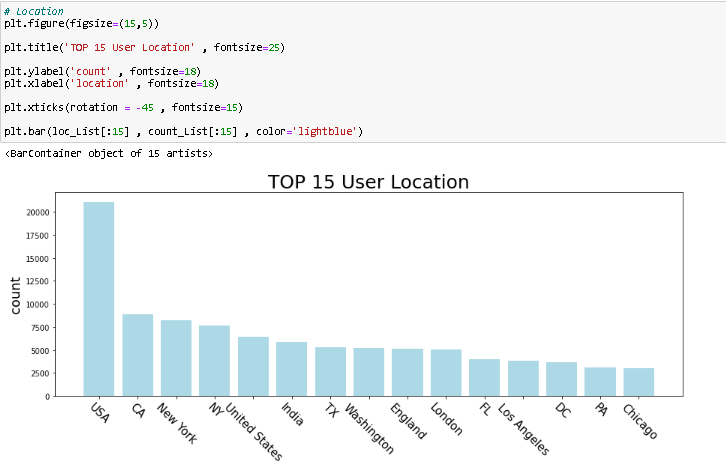Click the plt.title code line
726x465 pixels.
pos(144,47)
